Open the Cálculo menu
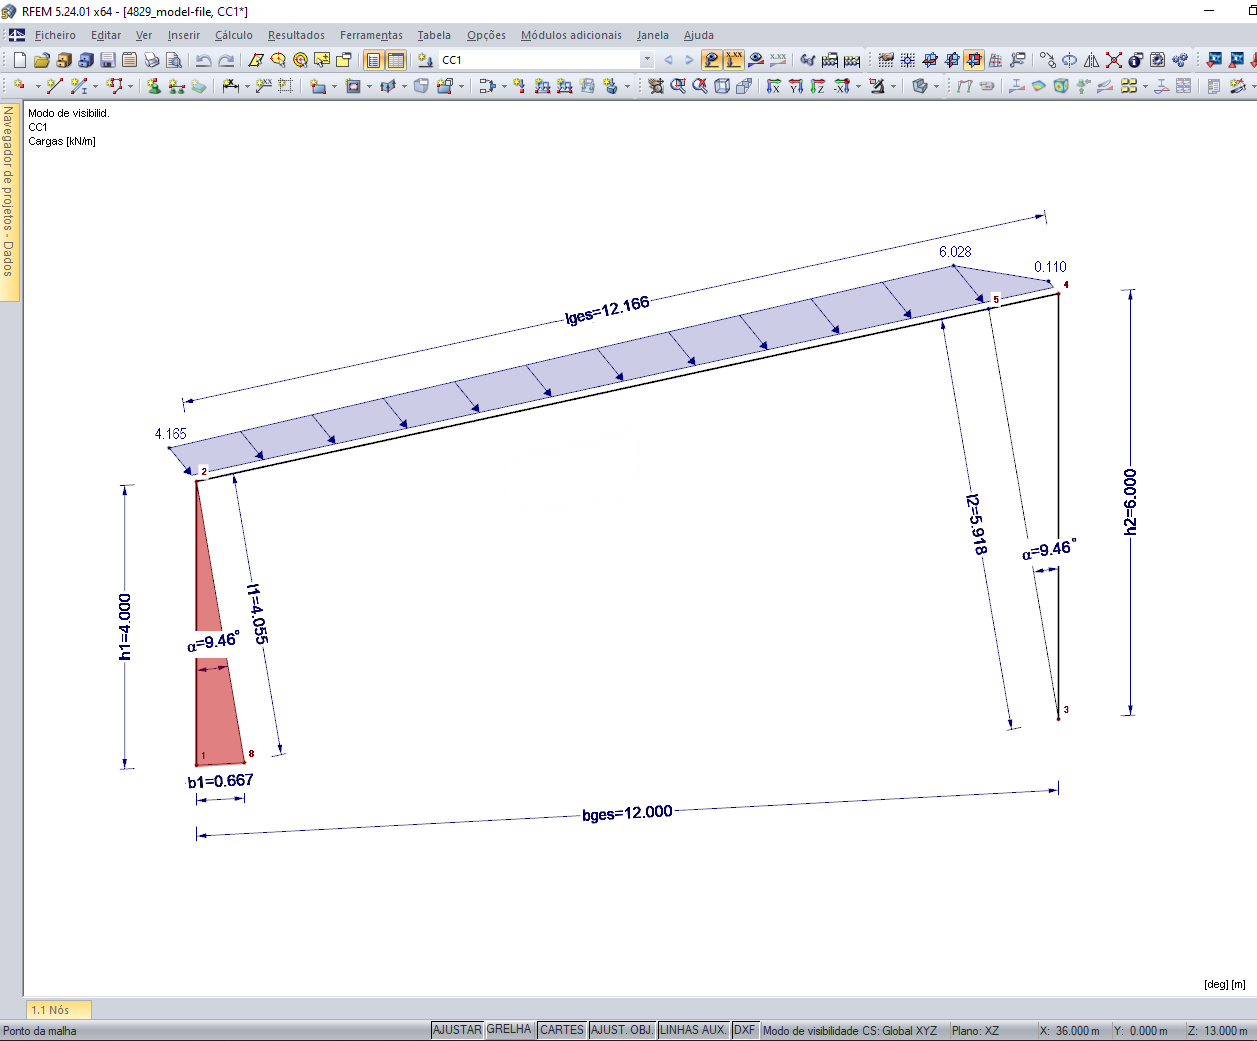 tap(234, 35)
